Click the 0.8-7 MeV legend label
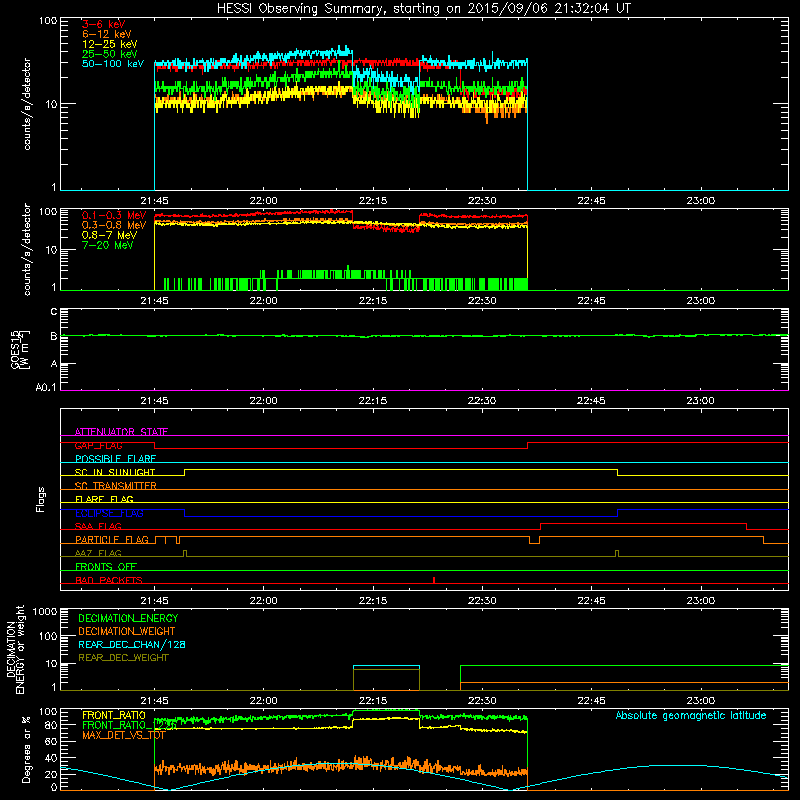 click(x=110, y=235)
